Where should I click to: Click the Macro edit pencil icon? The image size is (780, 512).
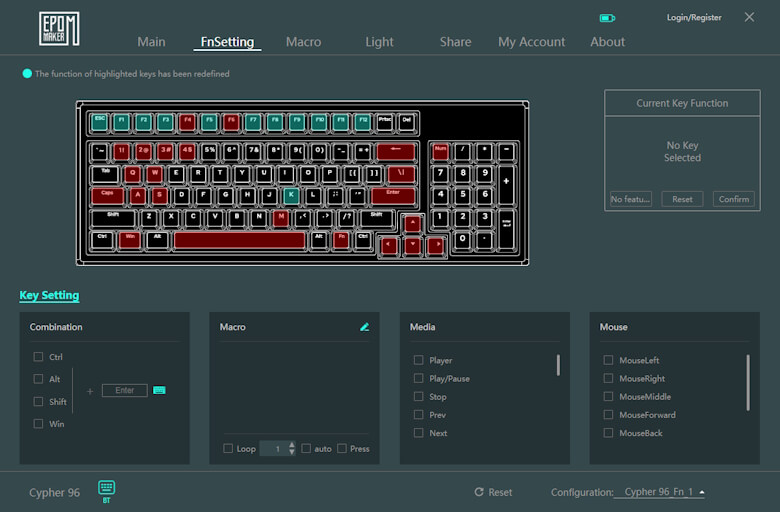point(364,327)
